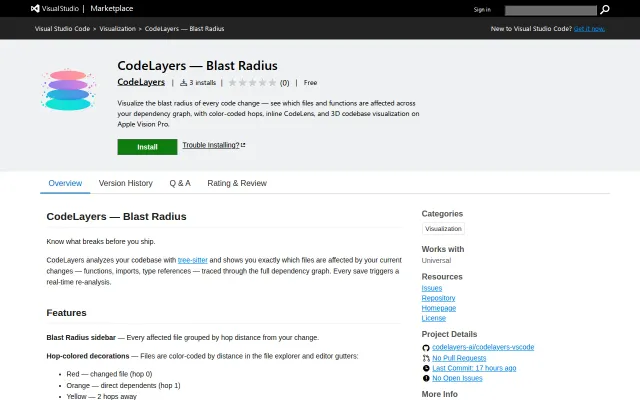Click the open issues alert icon

click(x=426, y=378)
